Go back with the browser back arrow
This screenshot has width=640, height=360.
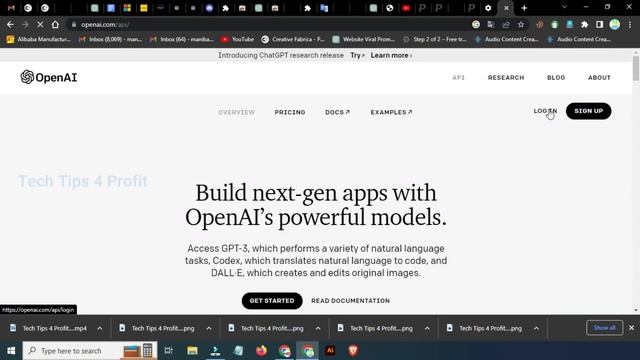click(x=10, y=24)
